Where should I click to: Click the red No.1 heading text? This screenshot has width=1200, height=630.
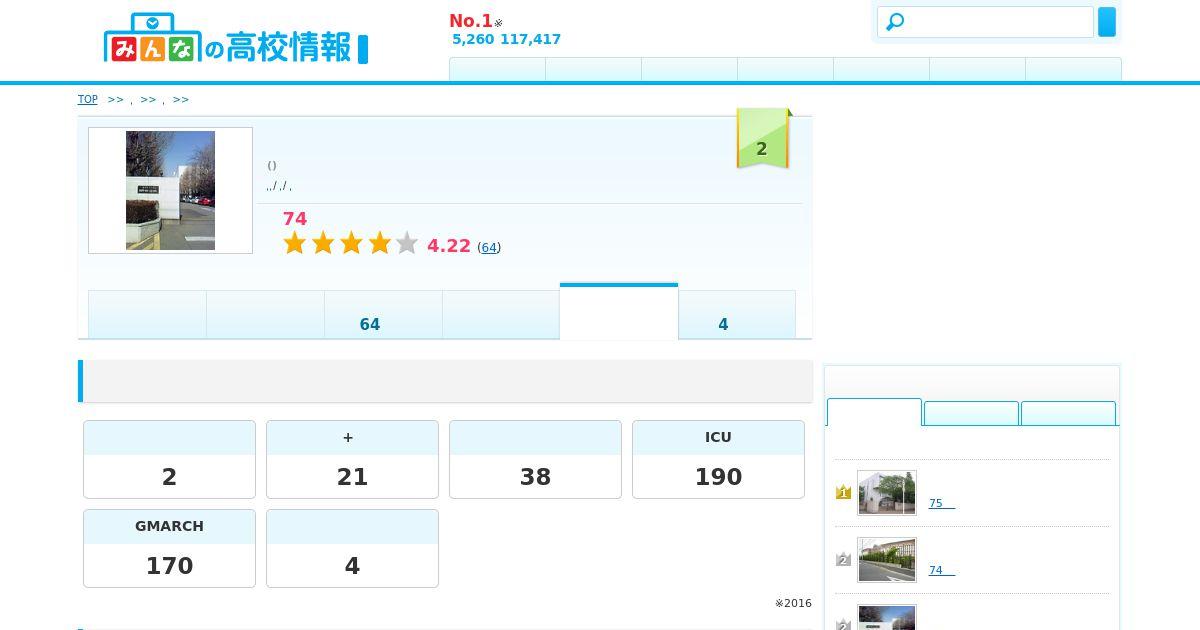pos(471,21)
